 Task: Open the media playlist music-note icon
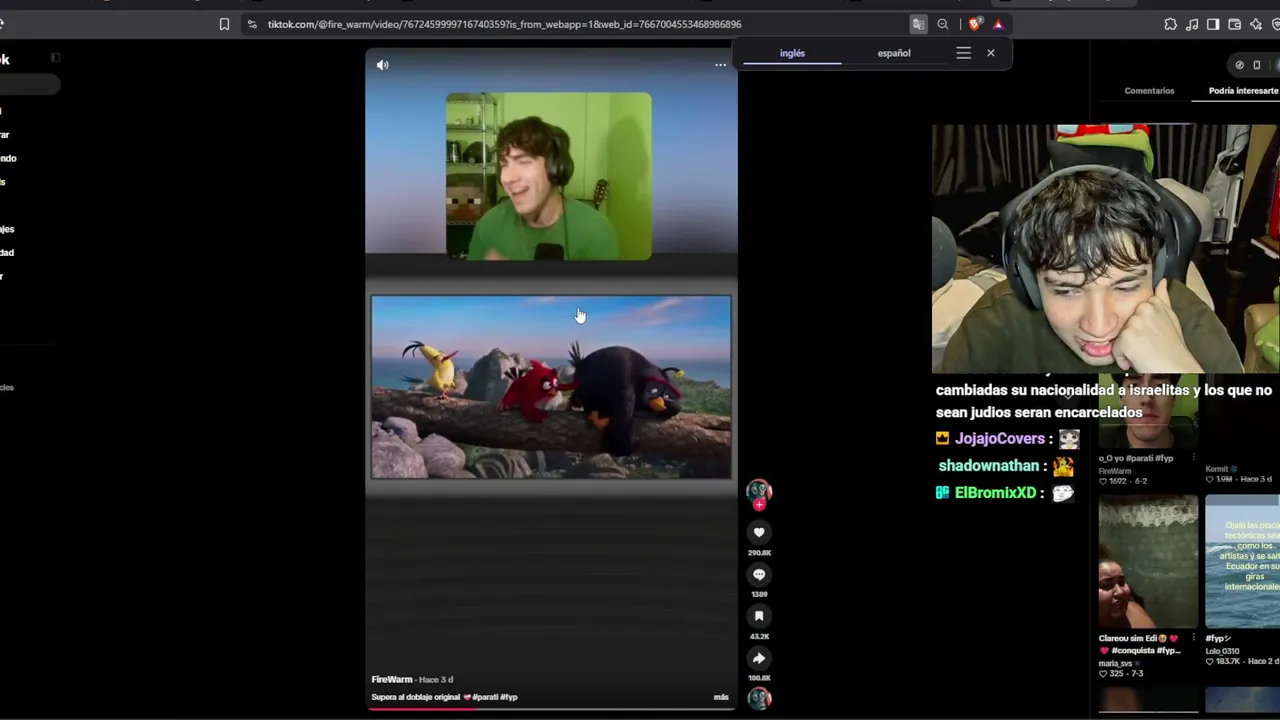[x=1192, y=24]
